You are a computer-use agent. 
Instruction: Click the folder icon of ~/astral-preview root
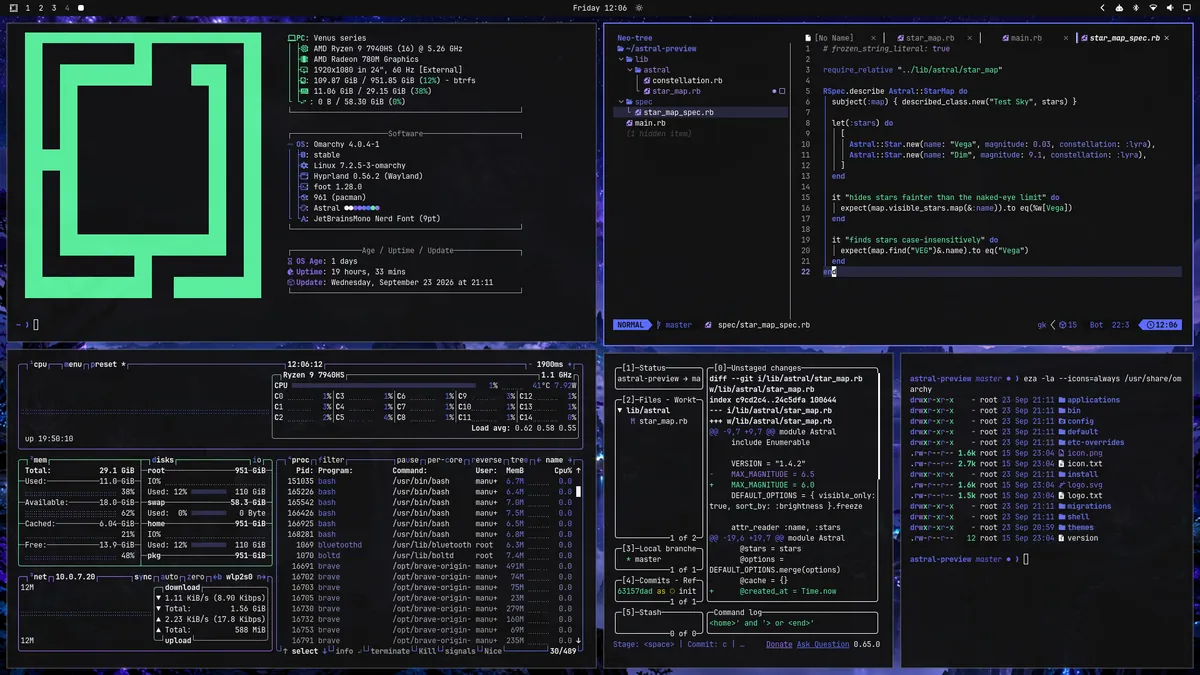coord(621,48)
